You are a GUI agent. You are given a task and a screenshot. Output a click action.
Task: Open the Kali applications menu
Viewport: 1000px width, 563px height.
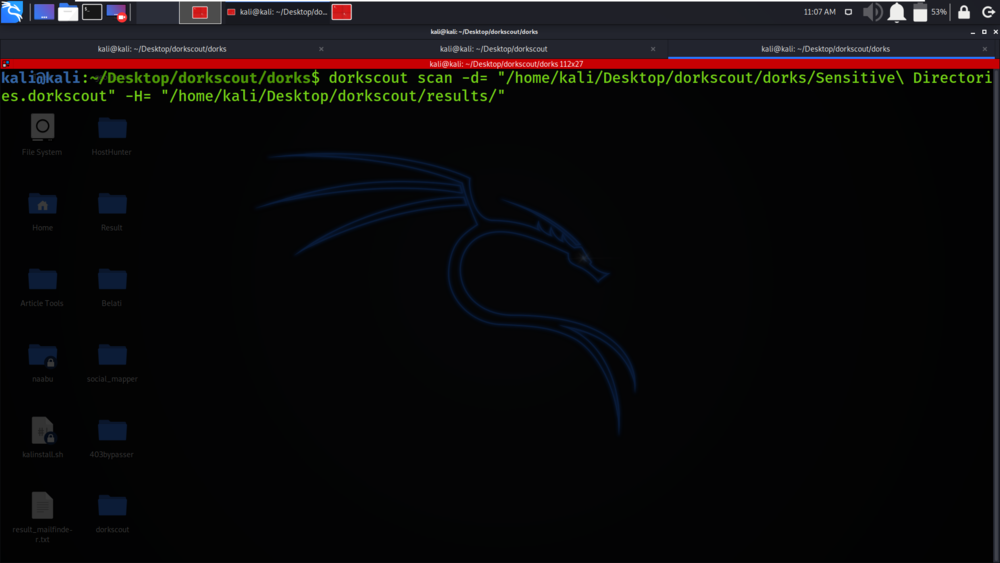pos(12,11)
